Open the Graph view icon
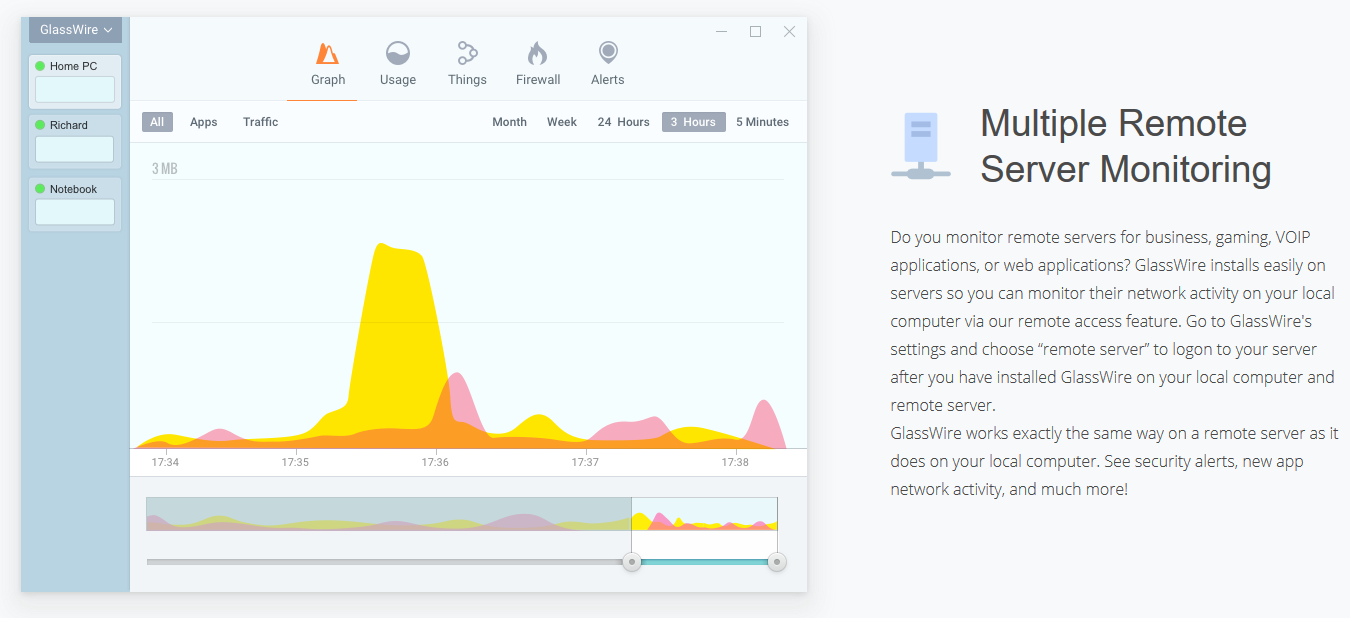This screenshot has width=1350, height=618. pyautogui.click(x=327, y=53)
